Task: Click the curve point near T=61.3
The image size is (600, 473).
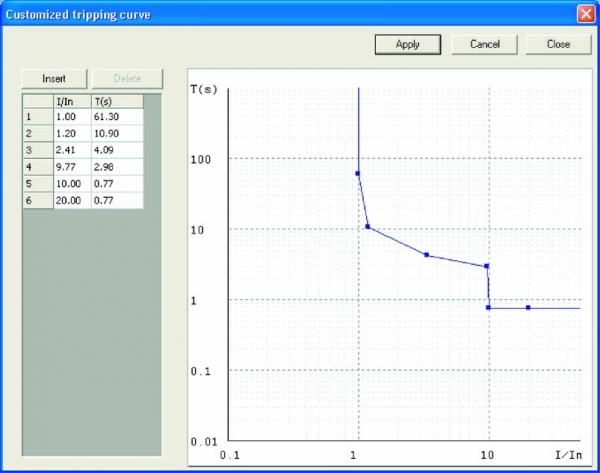Action: 358,174
